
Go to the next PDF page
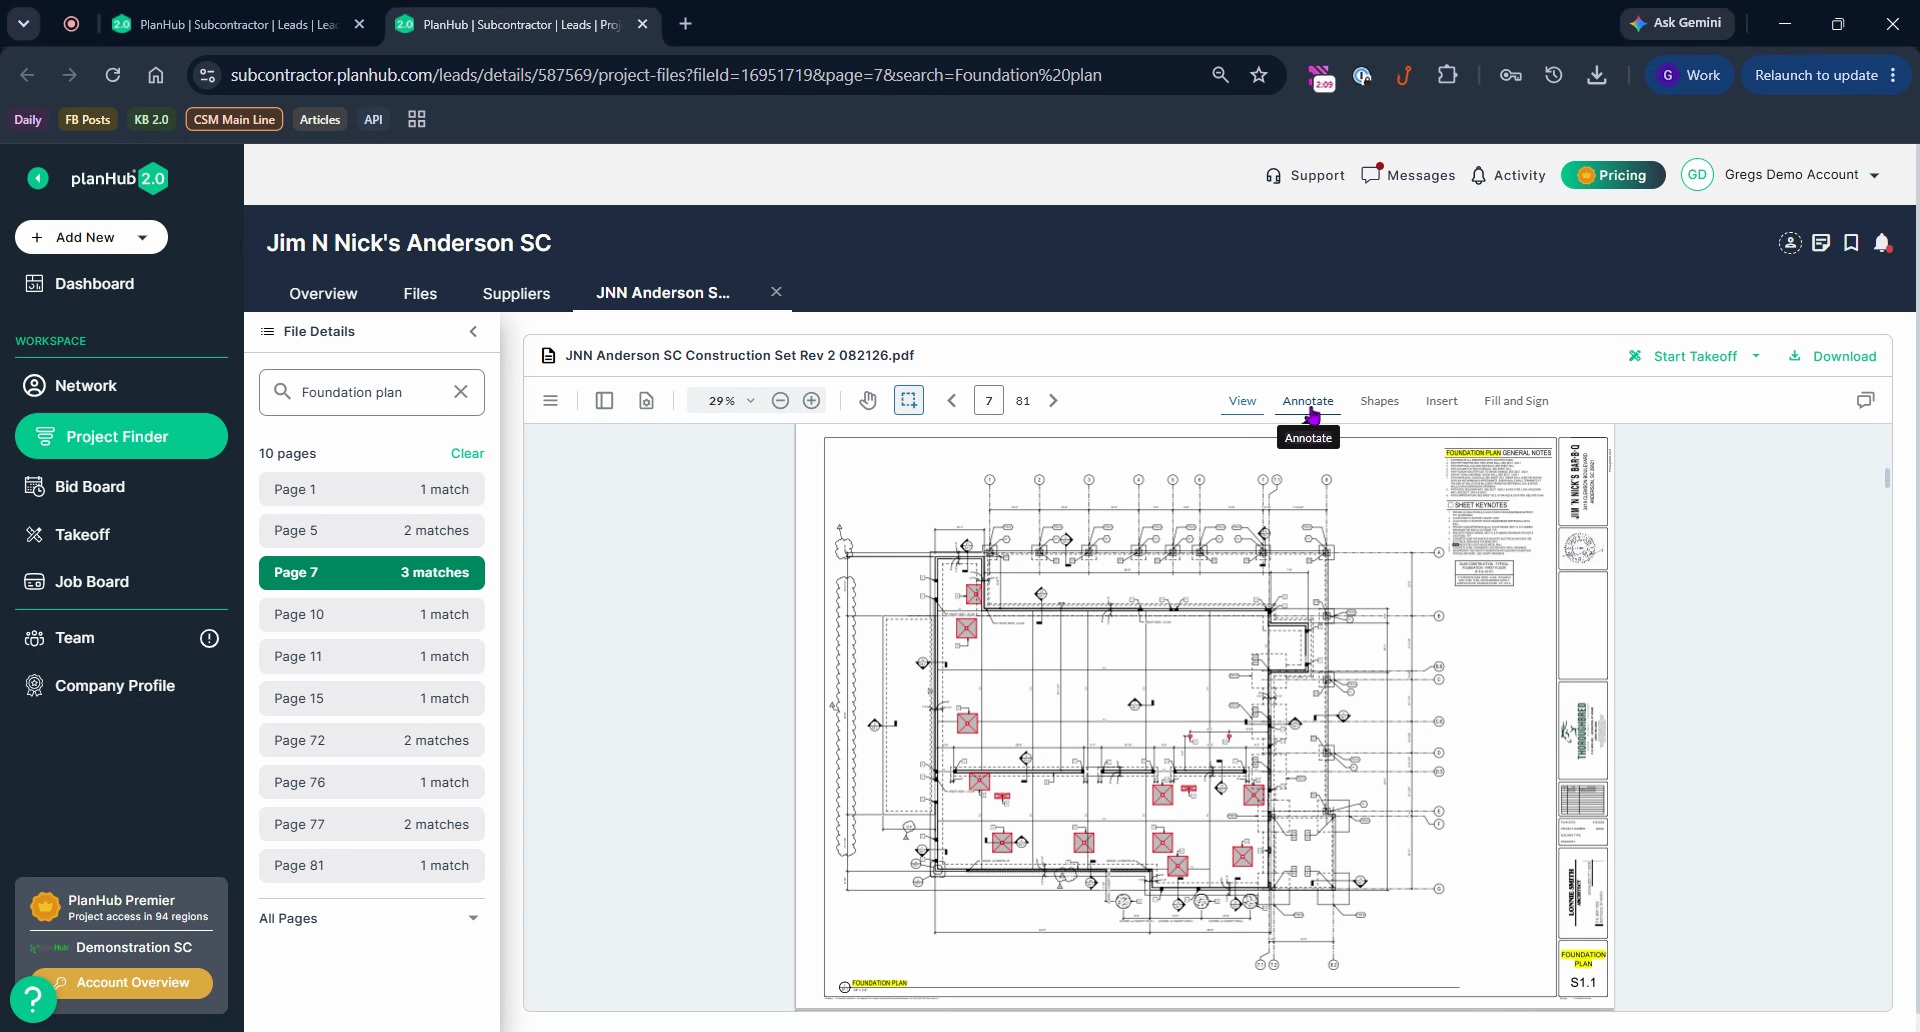coord(1053,401)
